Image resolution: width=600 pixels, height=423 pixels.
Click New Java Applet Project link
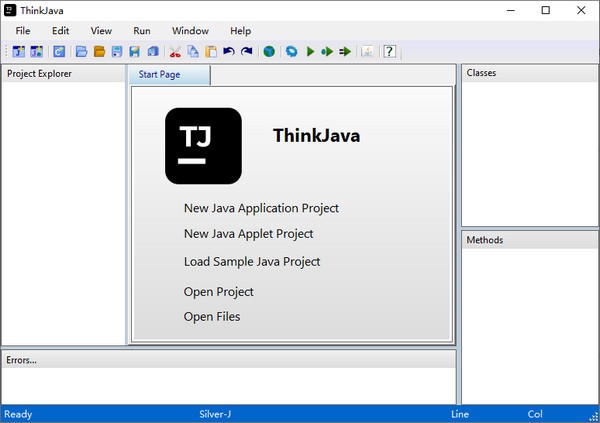click(x=248, y=234)
